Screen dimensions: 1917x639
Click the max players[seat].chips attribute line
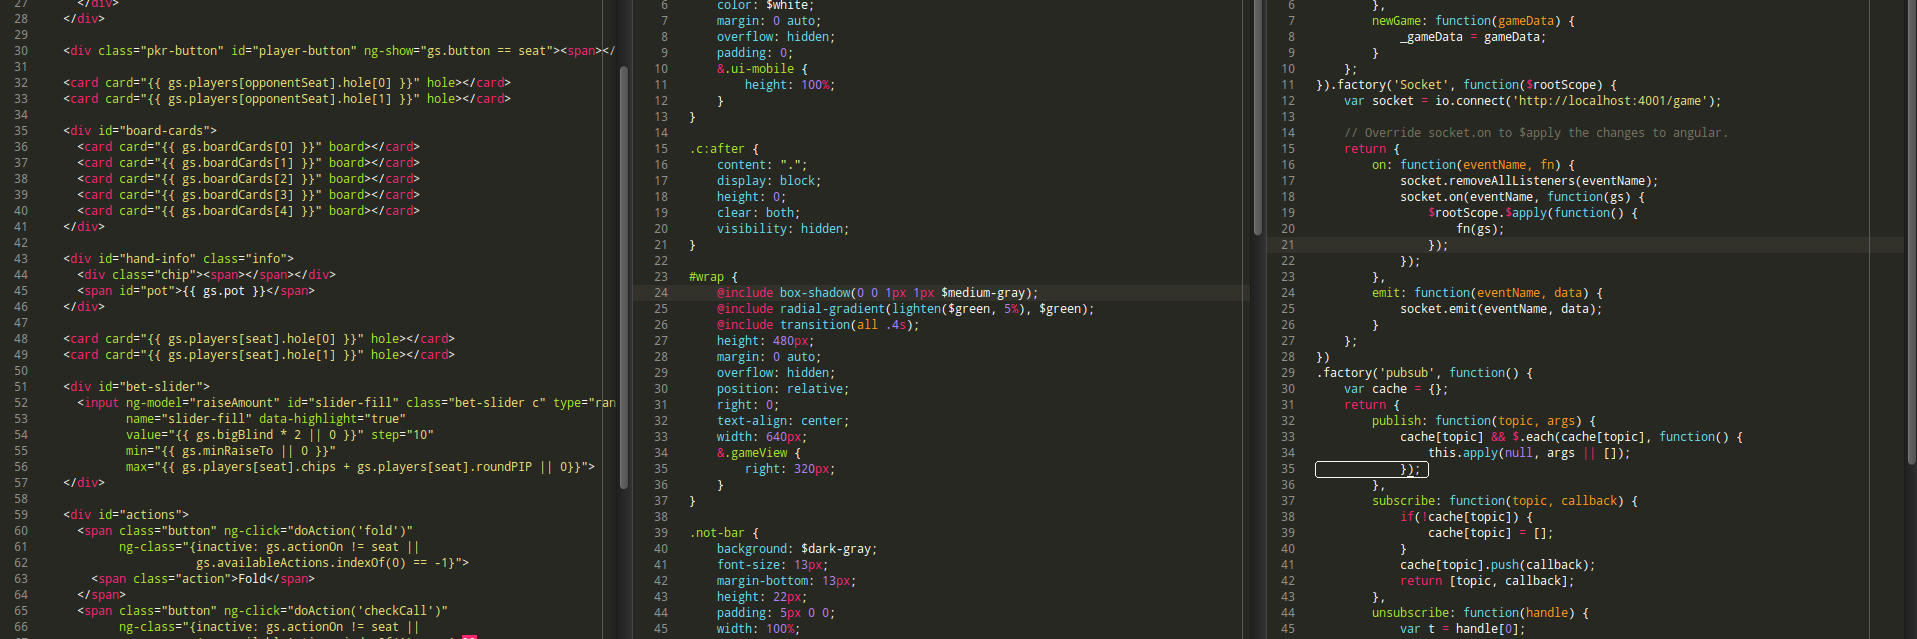360,467
